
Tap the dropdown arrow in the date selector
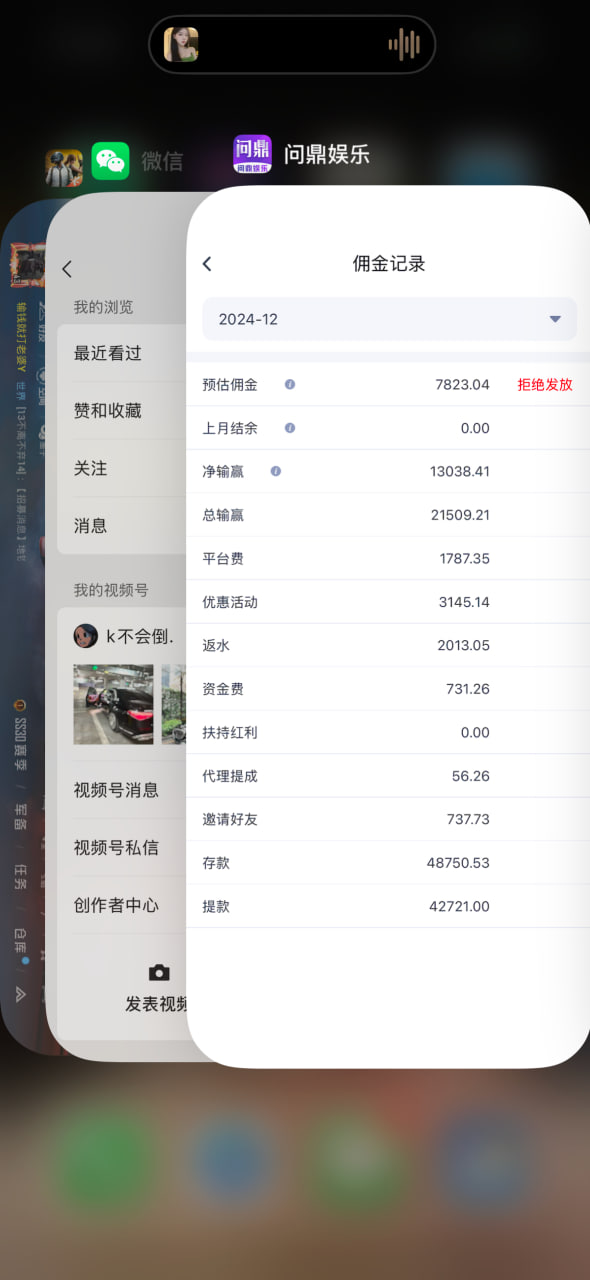pos(555,319)
